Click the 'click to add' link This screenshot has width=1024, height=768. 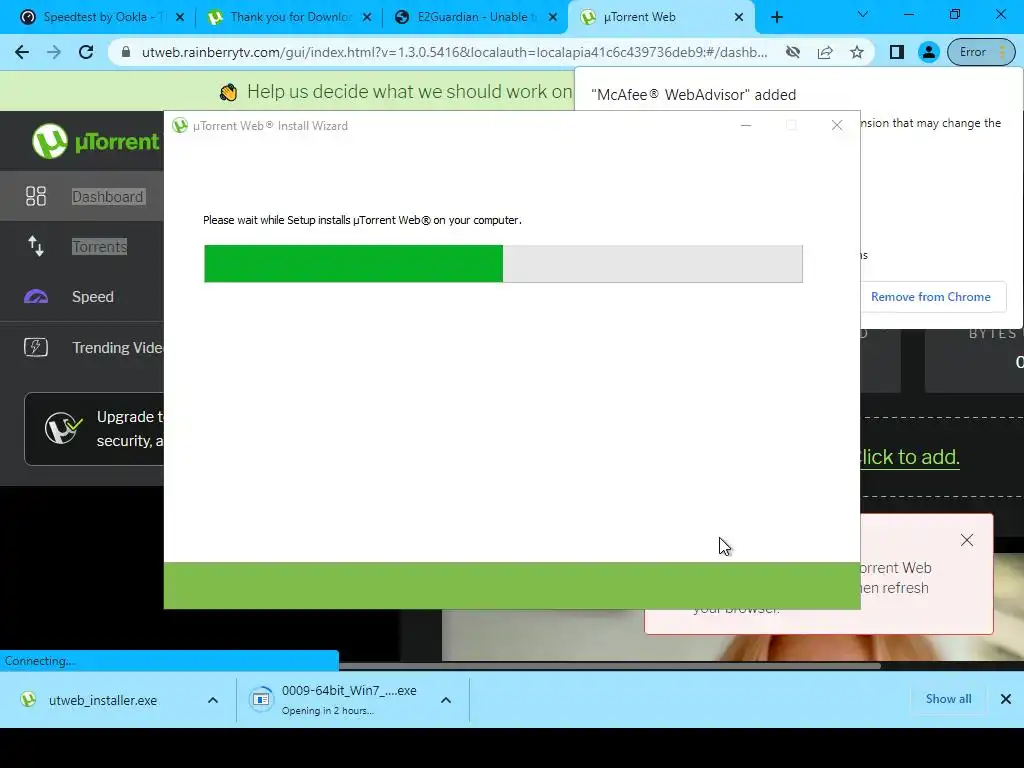point(908,456)
